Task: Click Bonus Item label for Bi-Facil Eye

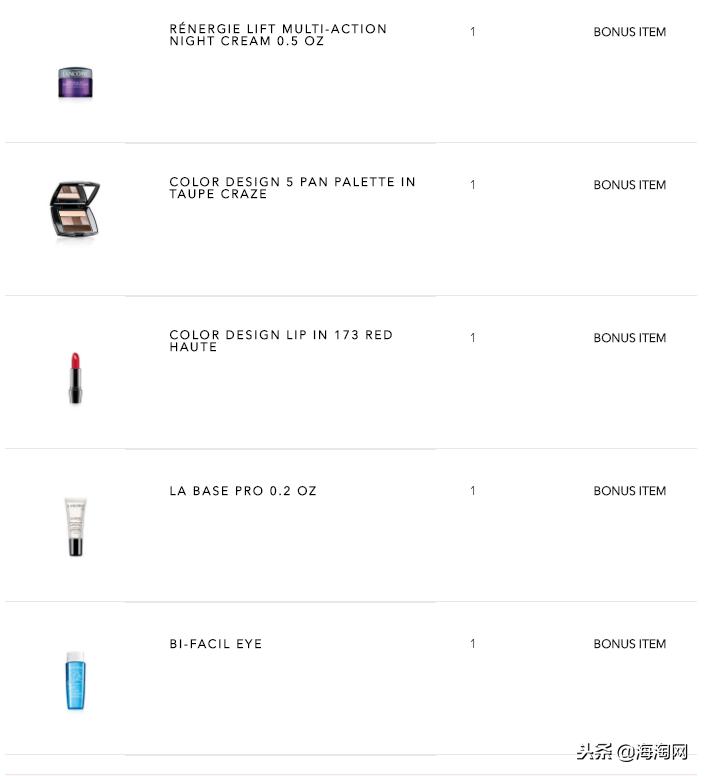Action: (x=629, y=644)
